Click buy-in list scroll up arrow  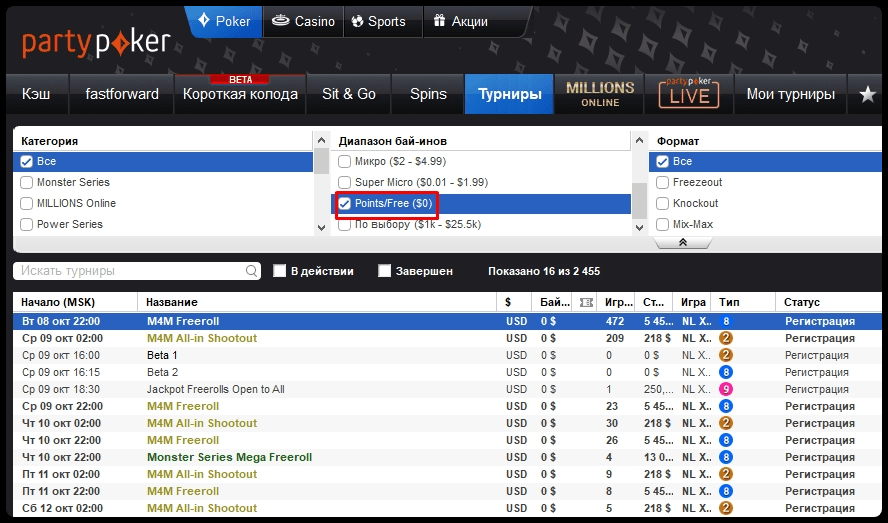(639, 141)
